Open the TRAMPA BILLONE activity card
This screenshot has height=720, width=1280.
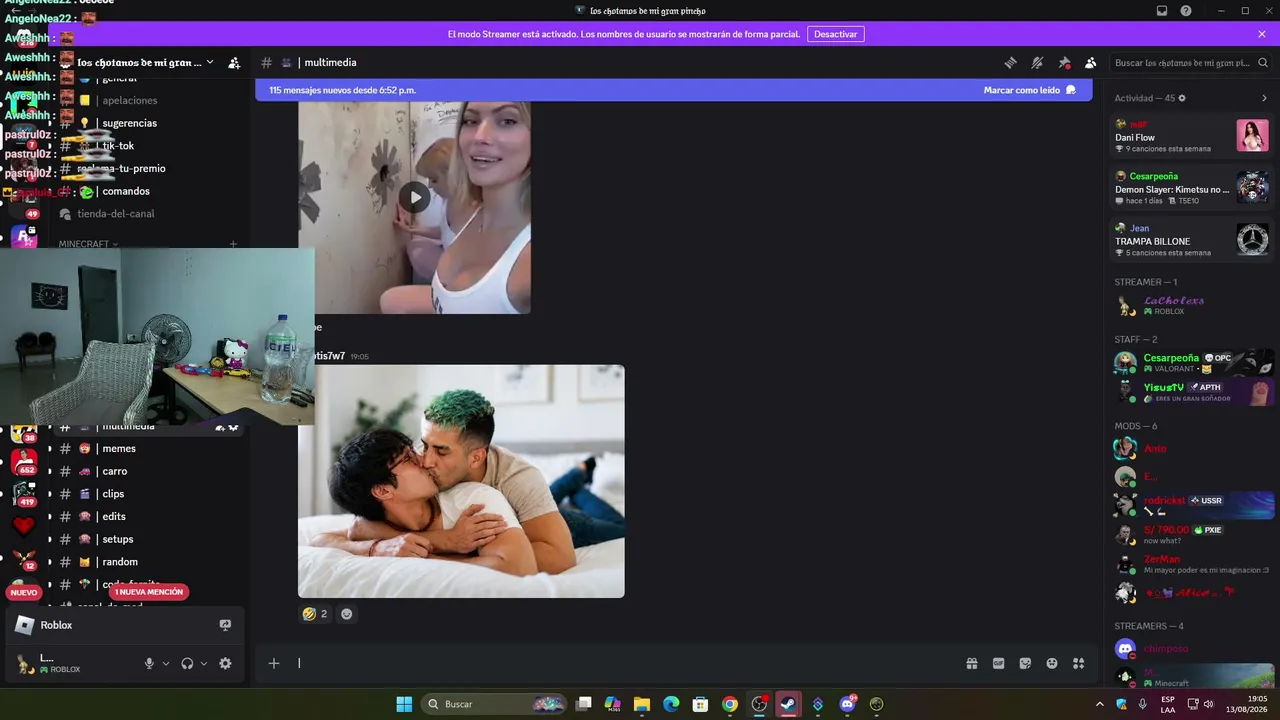pyautogui.click(x=1191, y=239)
